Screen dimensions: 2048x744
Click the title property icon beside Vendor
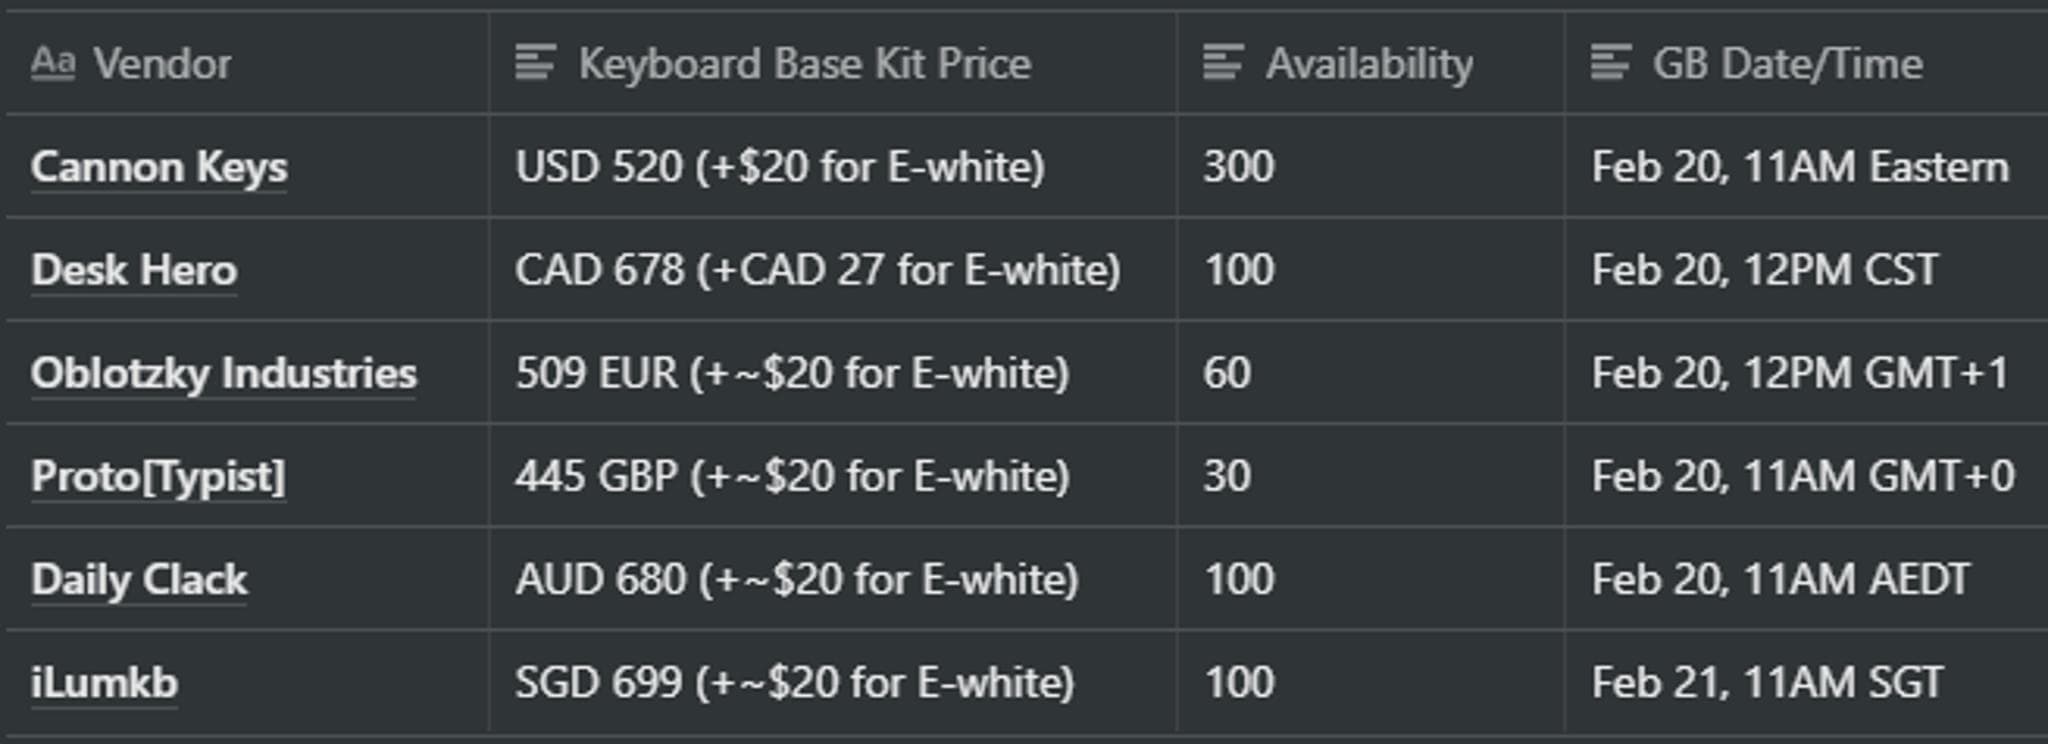point(52,63)
